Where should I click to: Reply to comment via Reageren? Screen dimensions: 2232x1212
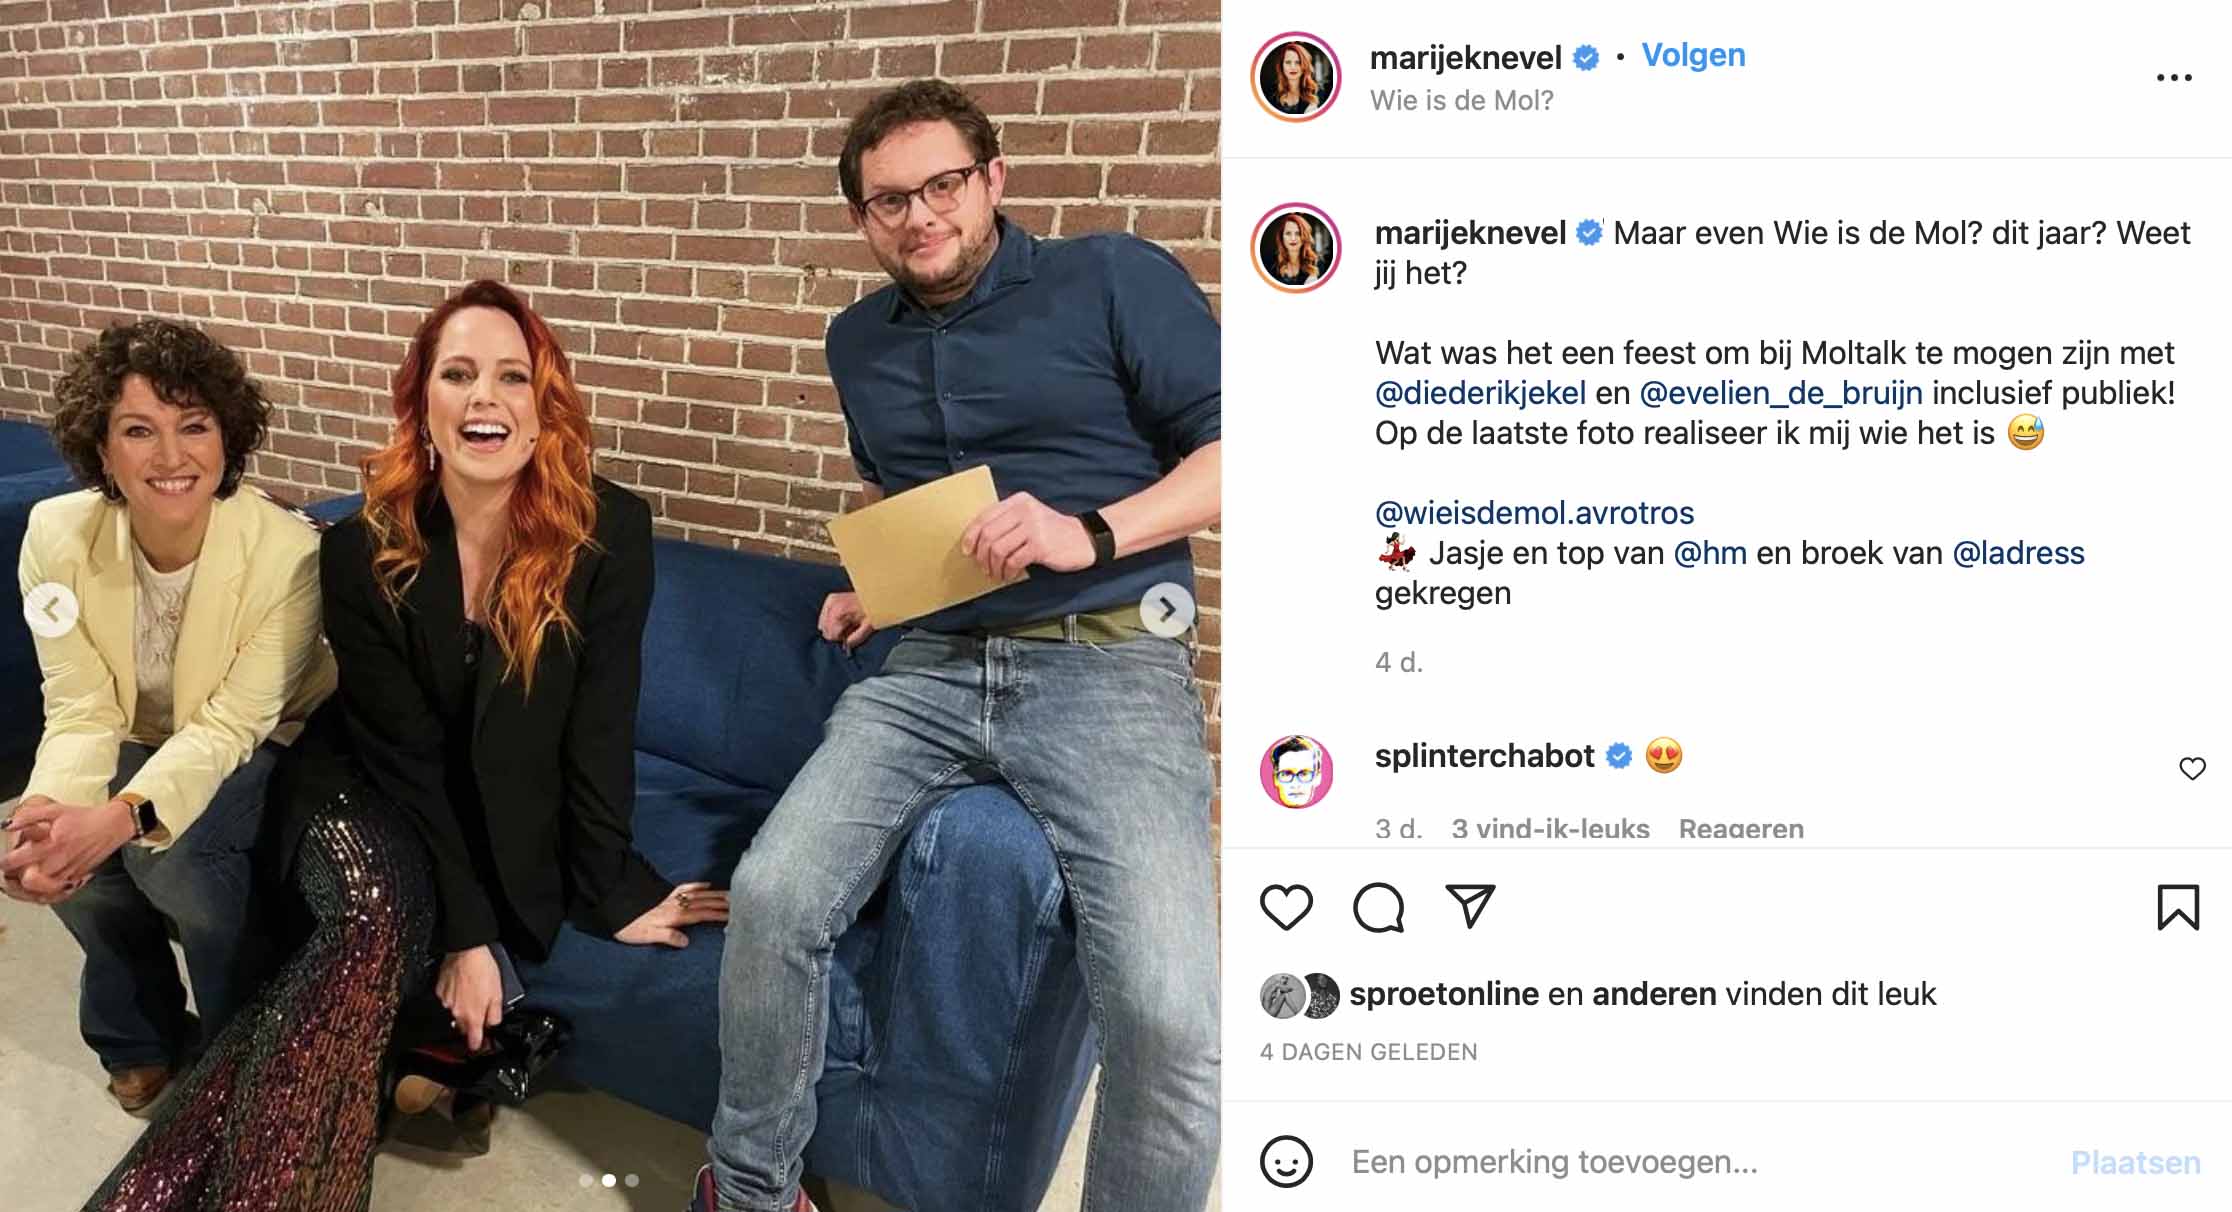click(x=1741, y=829)
